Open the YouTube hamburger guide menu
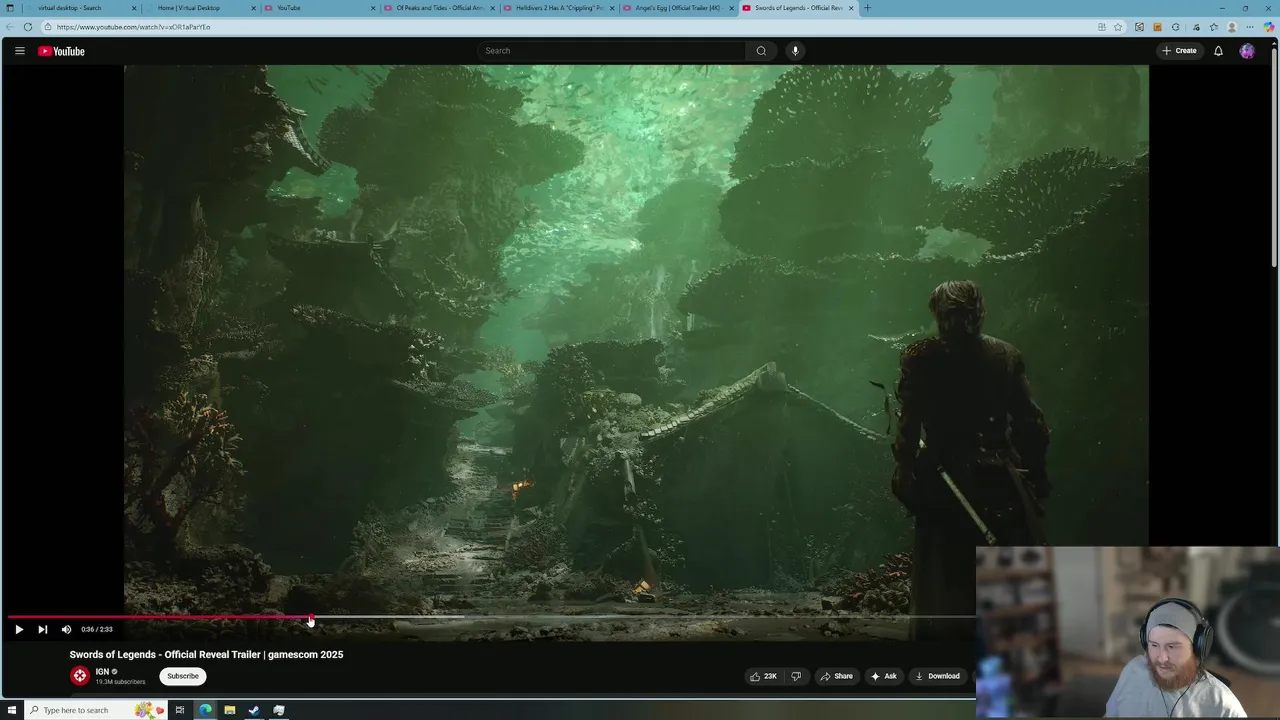Screen dimensions: 1280x720 point(19,51)
